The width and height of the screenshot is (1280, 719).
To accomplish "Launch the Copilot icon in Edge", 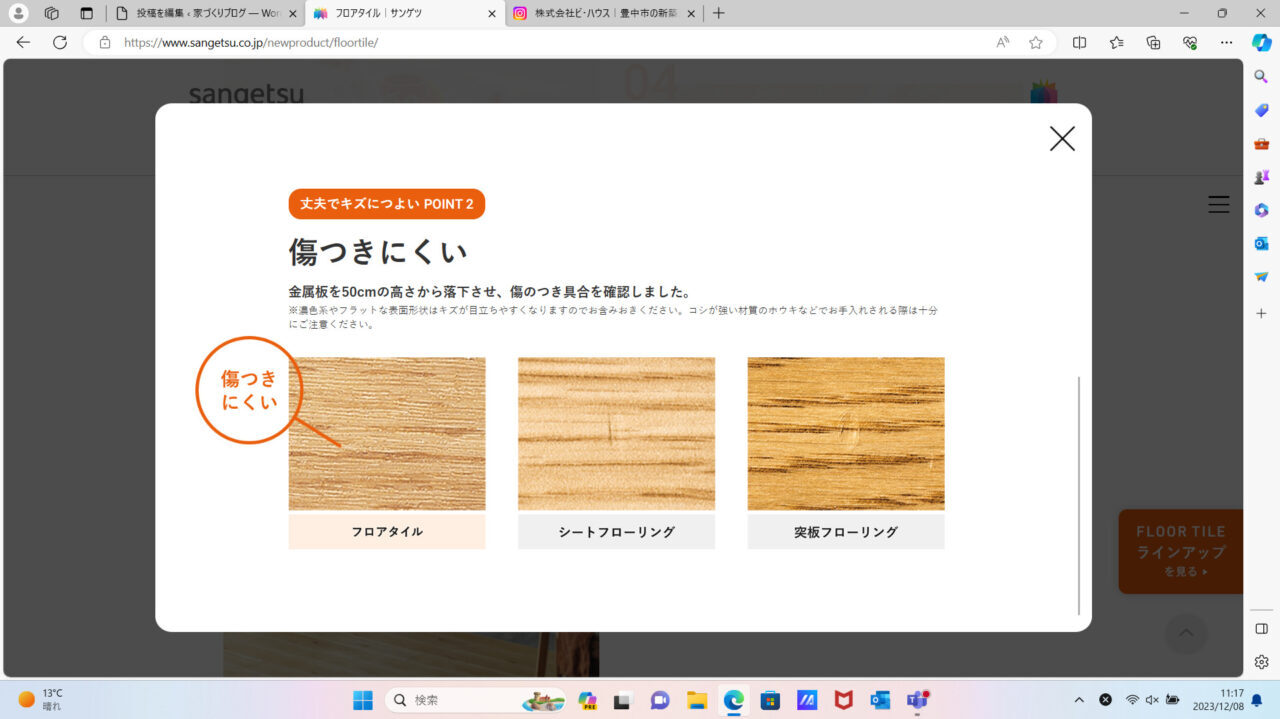I will 1262,42.
